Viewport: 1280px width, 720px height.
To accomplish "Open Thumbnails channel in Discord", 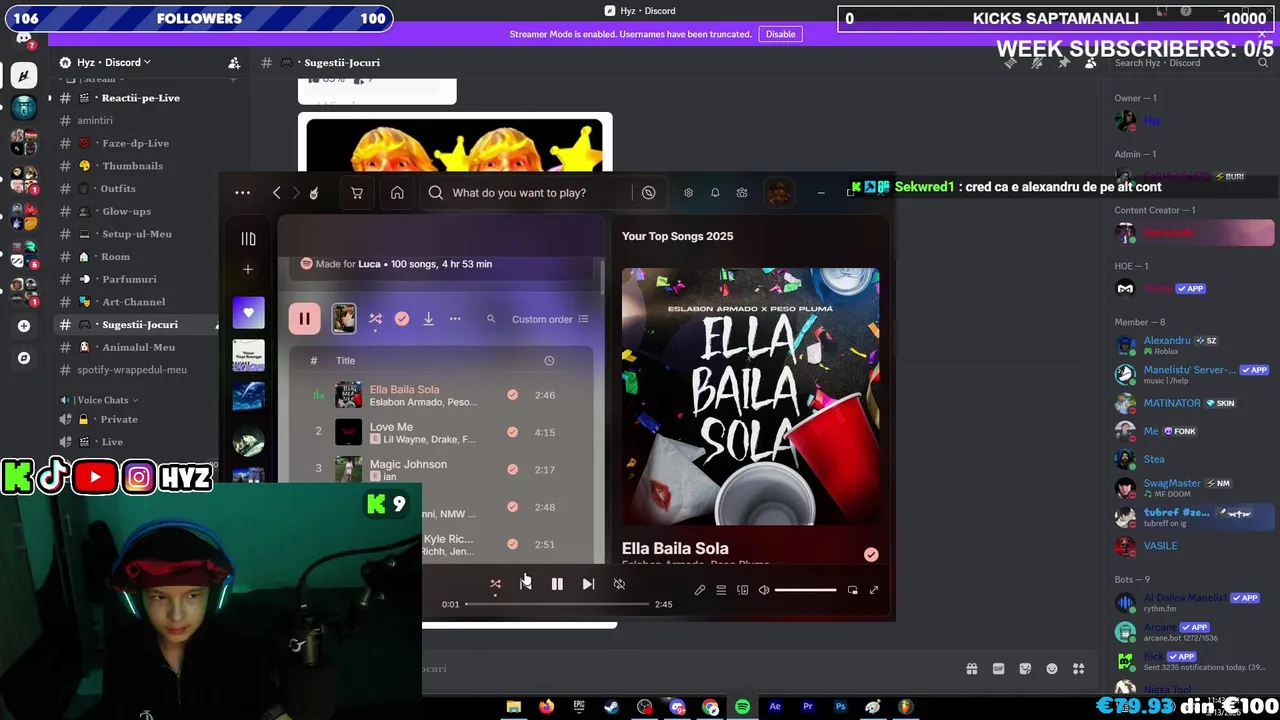I will point(133,166).
